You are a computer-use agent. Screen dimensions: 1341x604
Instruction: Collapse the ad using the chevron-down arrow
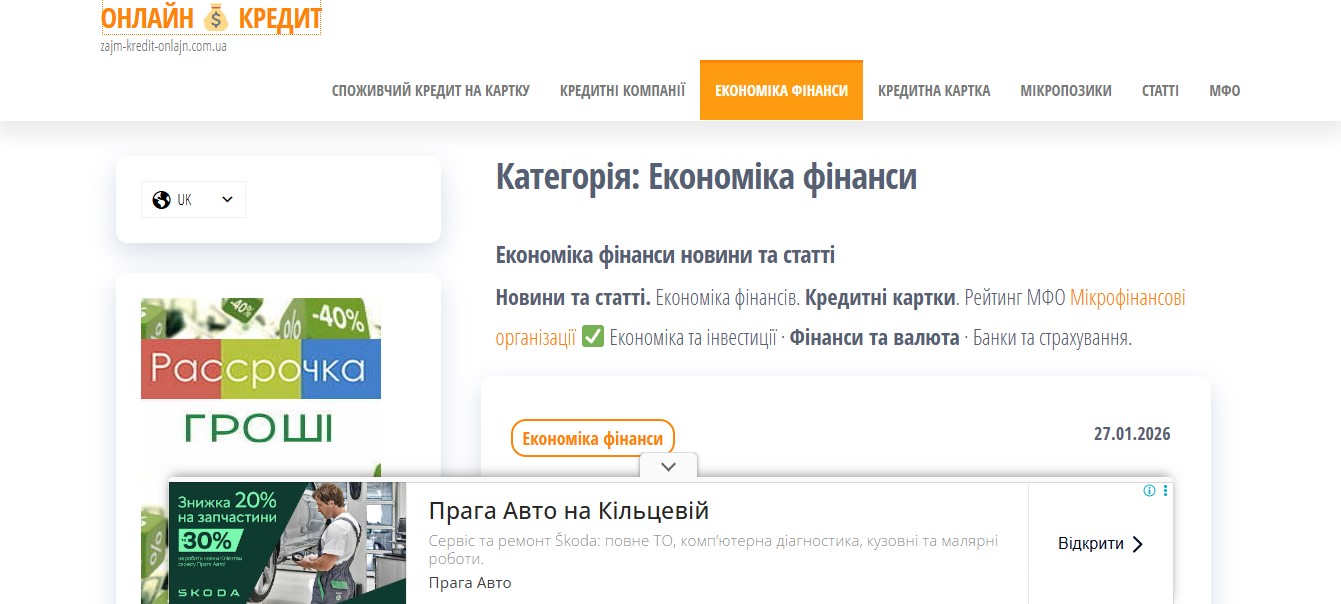click(x=668, y=465)
